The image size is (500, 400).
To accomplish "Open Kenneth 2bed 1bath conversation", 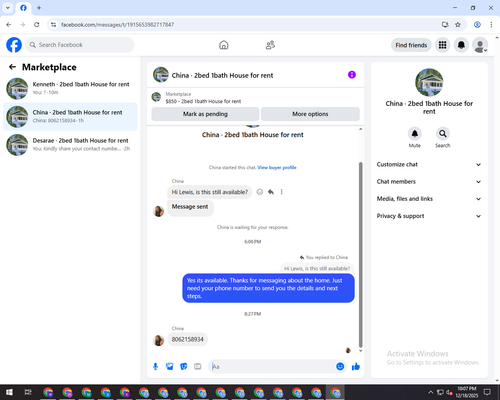I will pos(70,89).
